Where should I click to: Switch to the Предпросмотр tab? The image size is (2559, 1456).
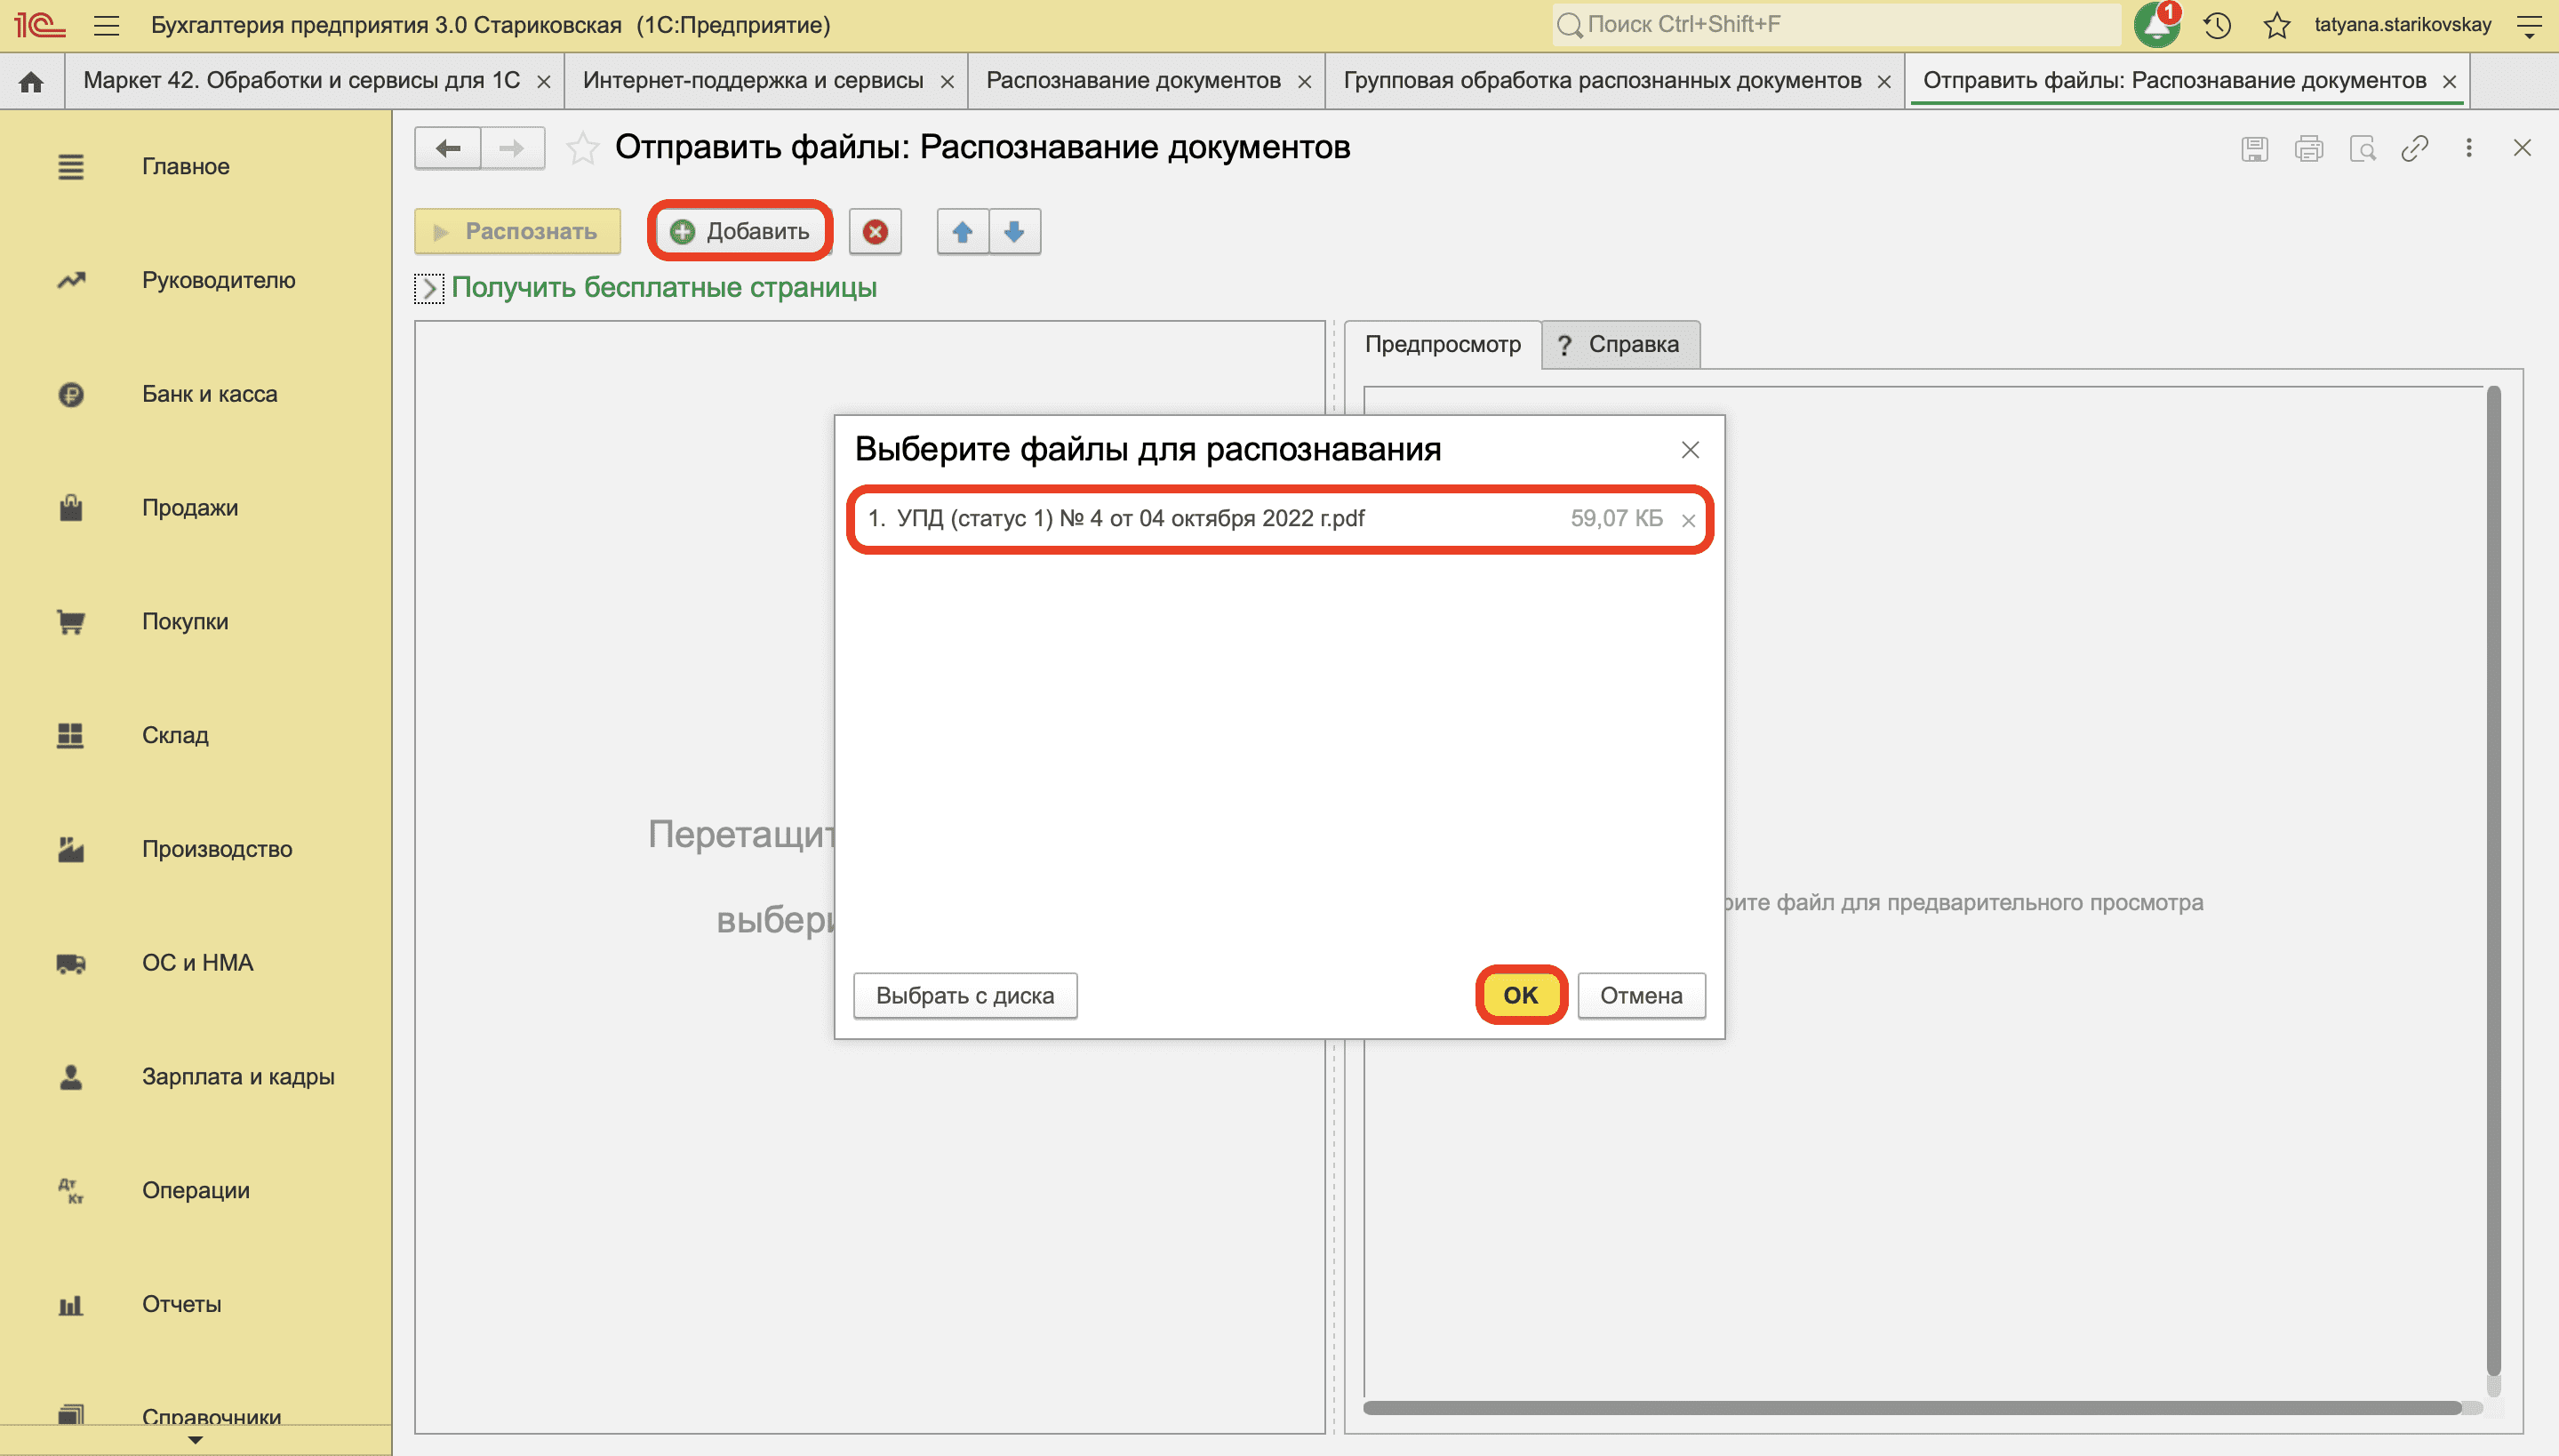(1442, 345)
